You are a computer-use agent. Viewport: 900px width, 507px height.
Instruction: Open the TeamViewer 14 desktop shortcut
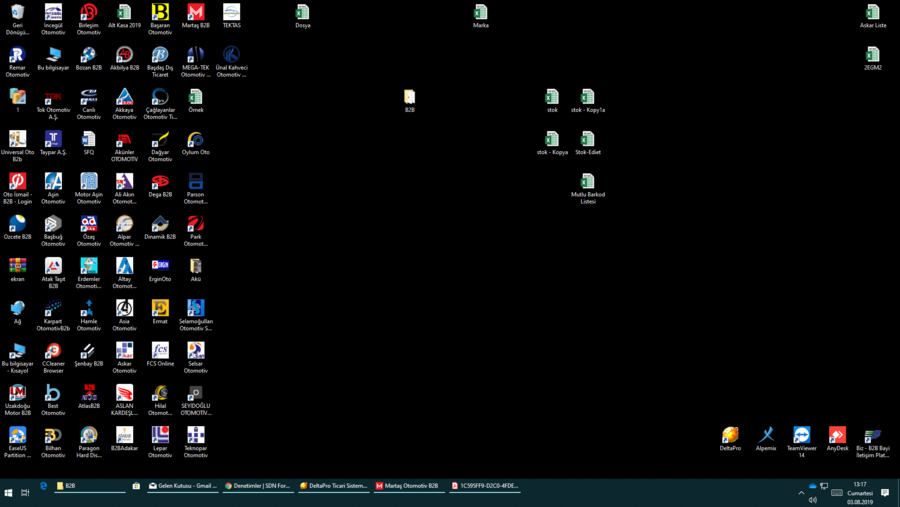pos(801,436)
